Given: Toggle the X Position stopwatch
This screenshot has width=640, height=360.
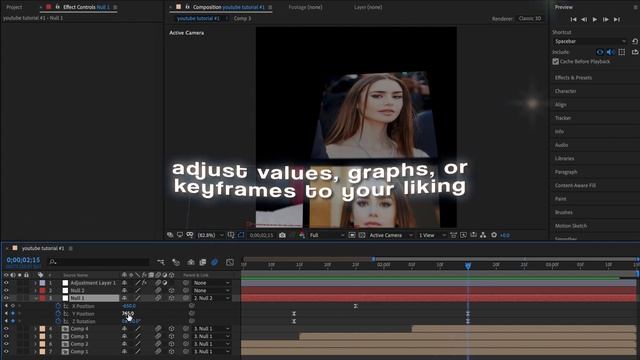Looking at the screenshot, I should click(58, 306).
